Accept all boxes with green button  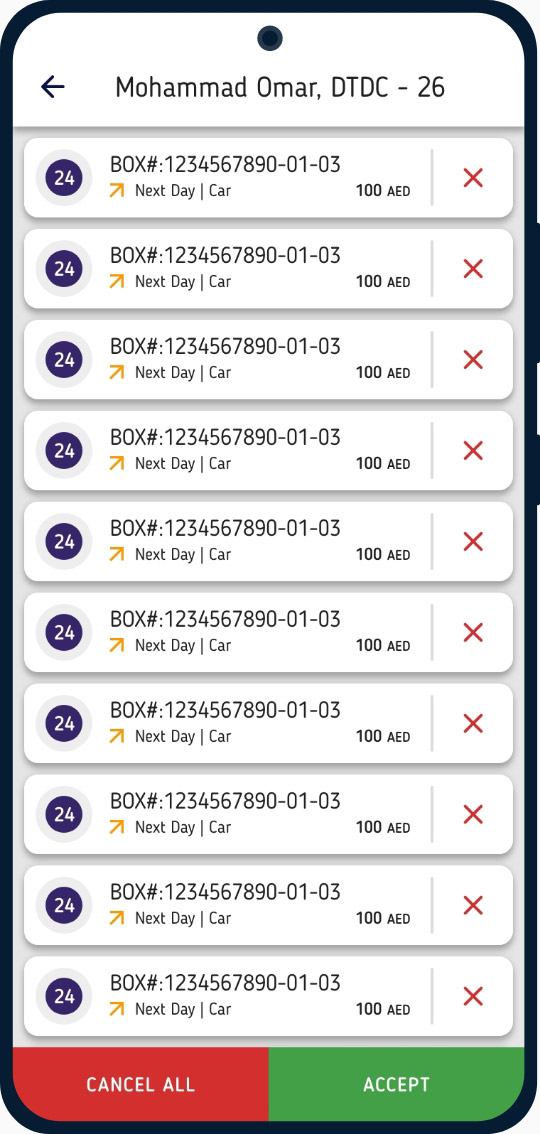(397, 1084)
